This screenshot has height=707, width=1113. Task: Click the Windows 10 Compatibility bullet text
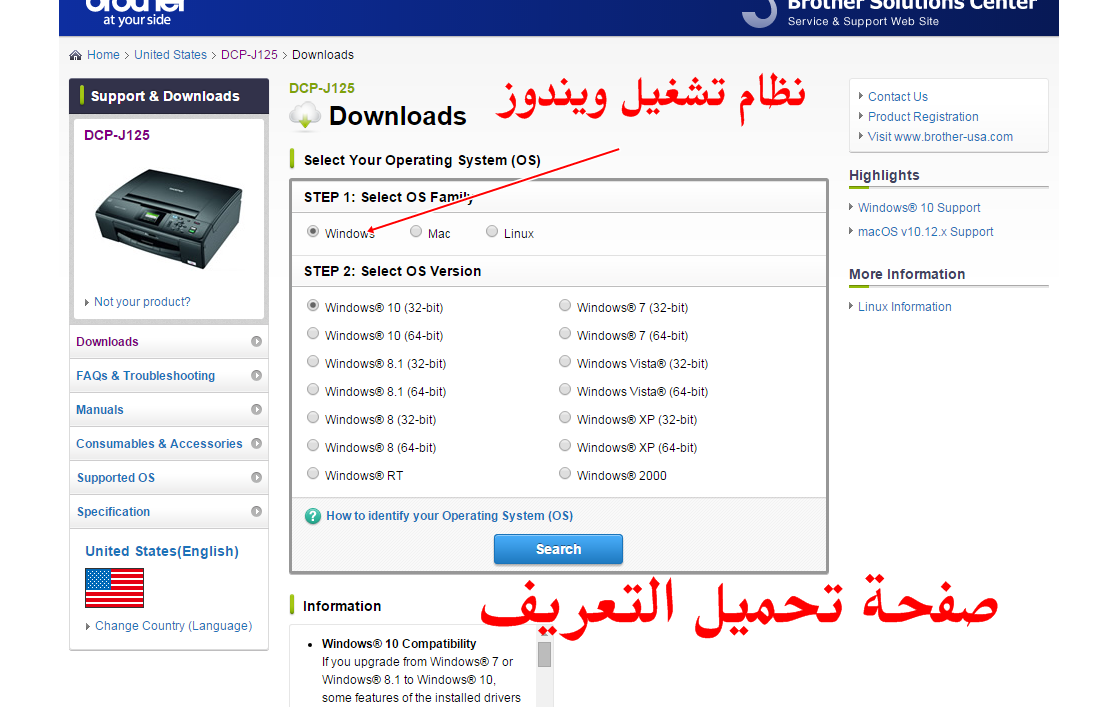(399, 644)
